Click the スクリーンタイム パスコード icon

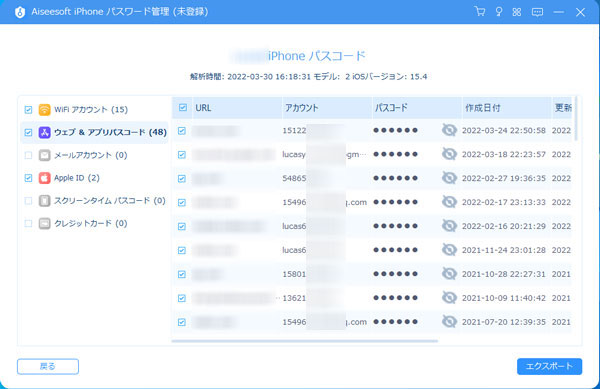point(44,200)
